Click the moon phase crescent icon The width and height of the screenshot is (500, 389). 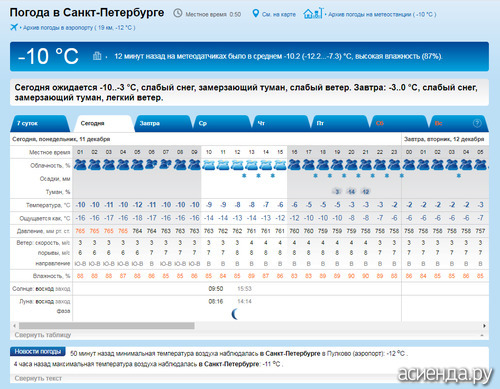click(235, 314)
